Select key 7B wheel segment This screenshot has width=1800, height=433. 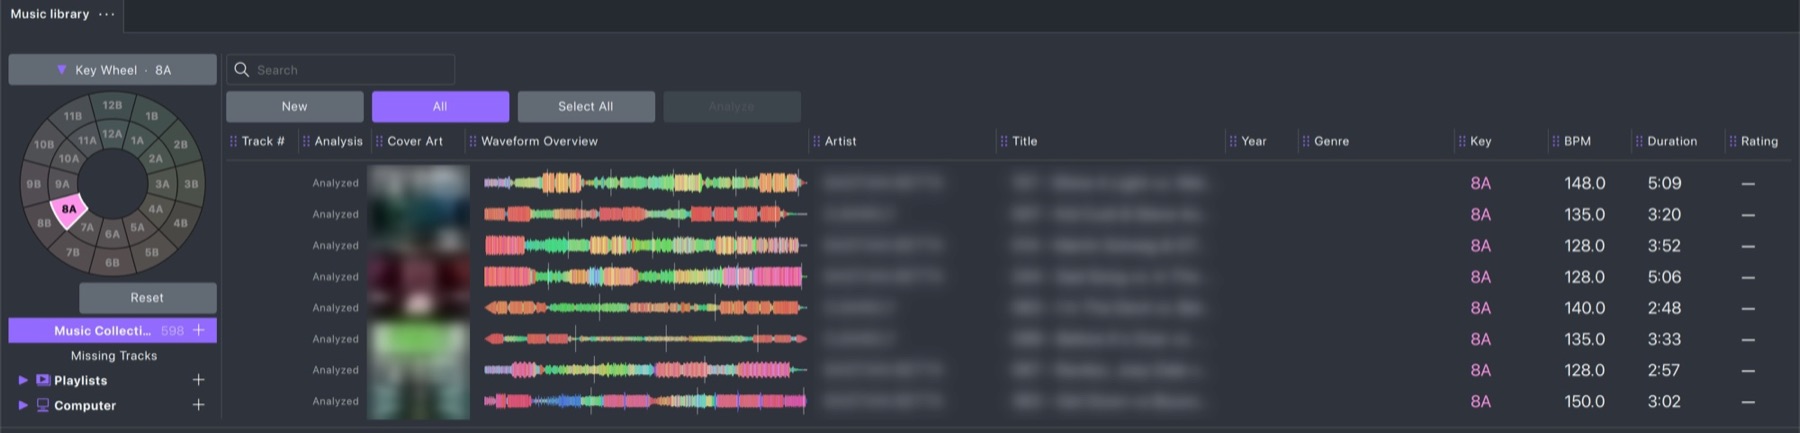coord(73,252)
